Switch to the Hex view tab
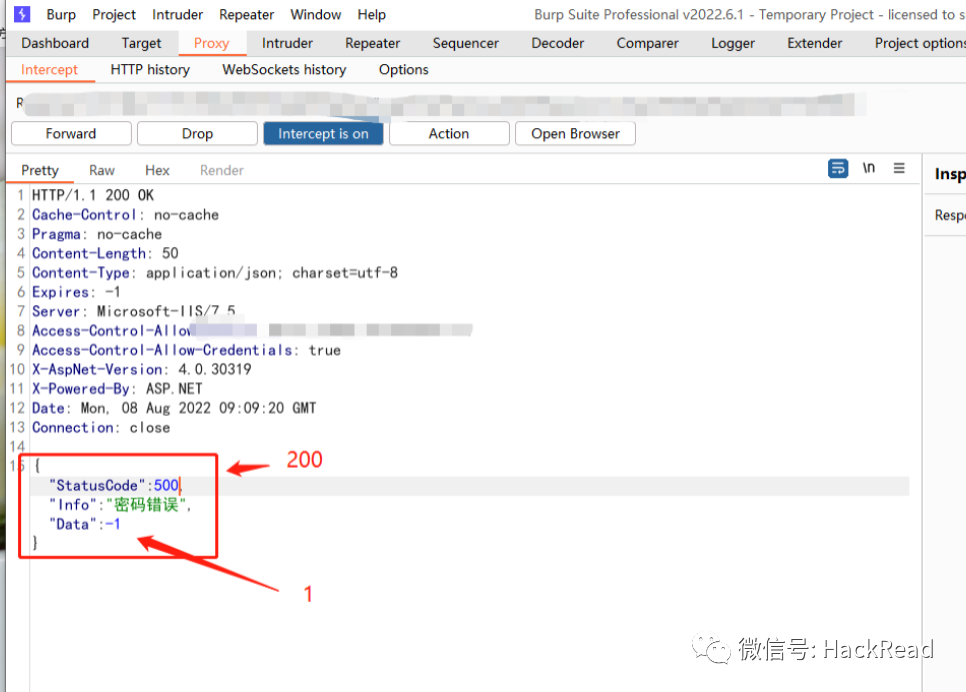Image resolution: width=966 pixels, height=692 pixels. [x=157, y=171]
